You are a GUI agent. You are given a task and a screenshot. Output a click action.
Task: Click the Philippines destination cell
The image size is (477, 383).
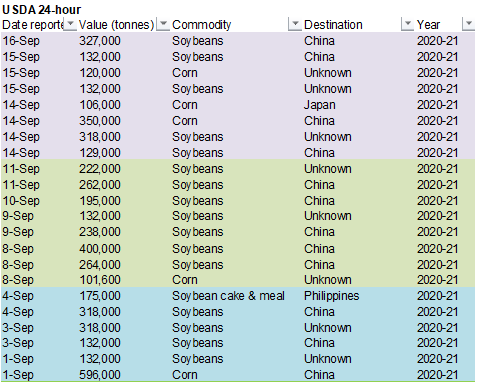(331, 296)
